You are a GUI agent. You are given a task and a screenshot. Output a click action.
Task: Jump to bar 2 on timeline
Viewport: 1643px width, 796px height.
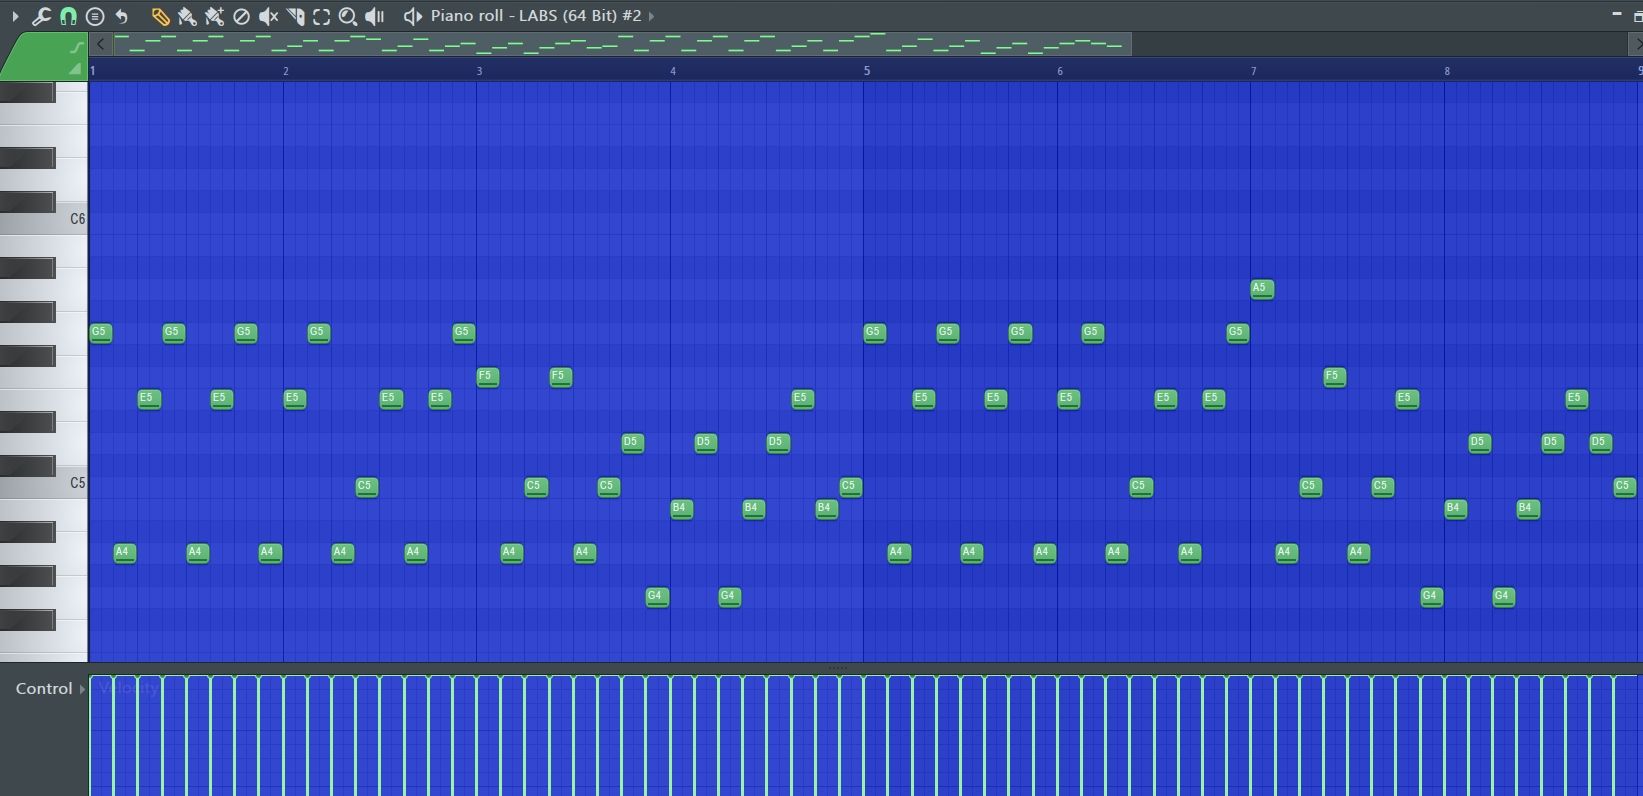286,71
